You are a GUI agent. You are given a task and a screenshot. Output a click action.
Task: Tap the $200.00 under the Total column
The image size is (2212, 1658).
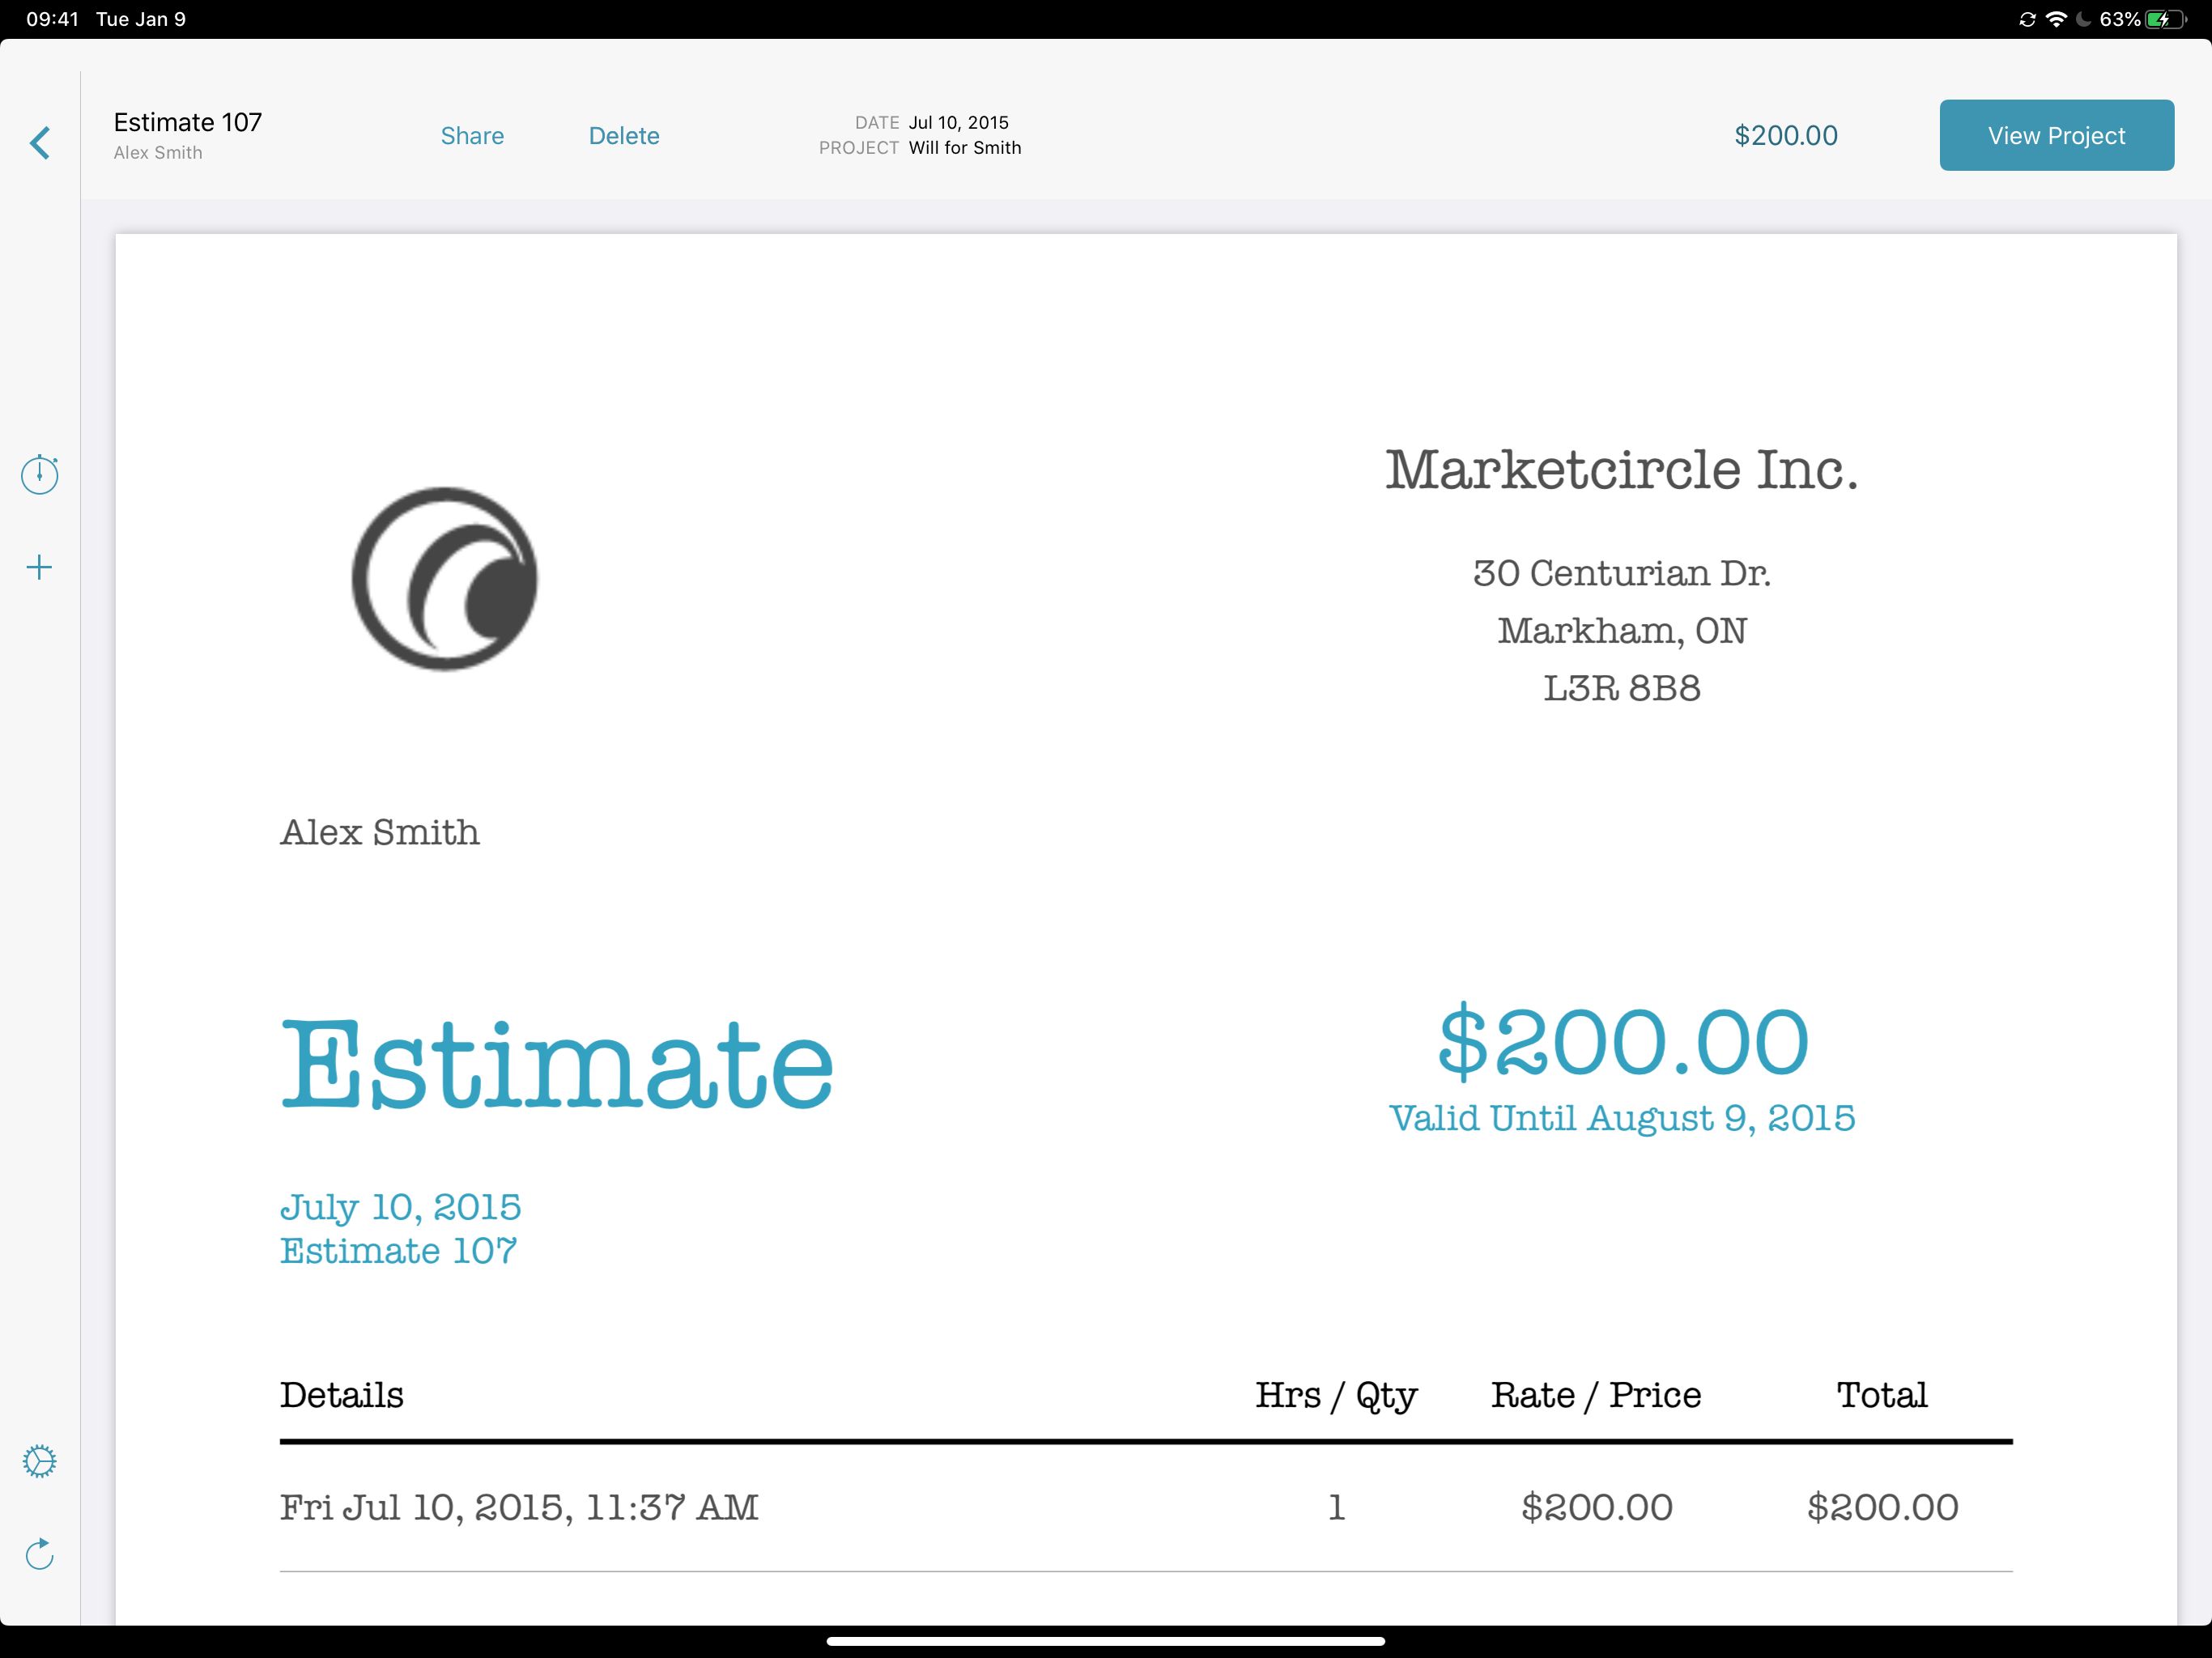[1882, 1507]
